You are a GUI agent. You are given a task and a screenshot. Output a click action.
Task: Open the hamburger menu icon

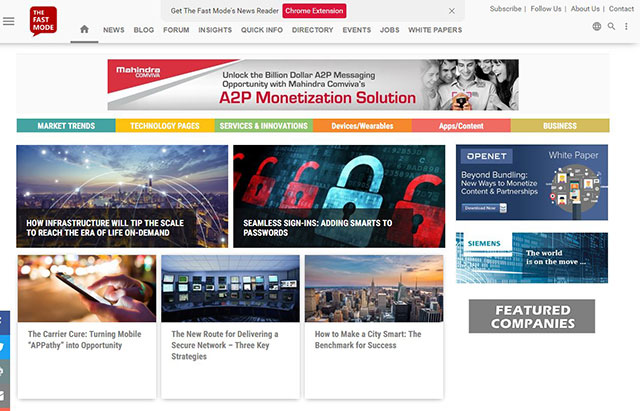(x=9, y=21)
